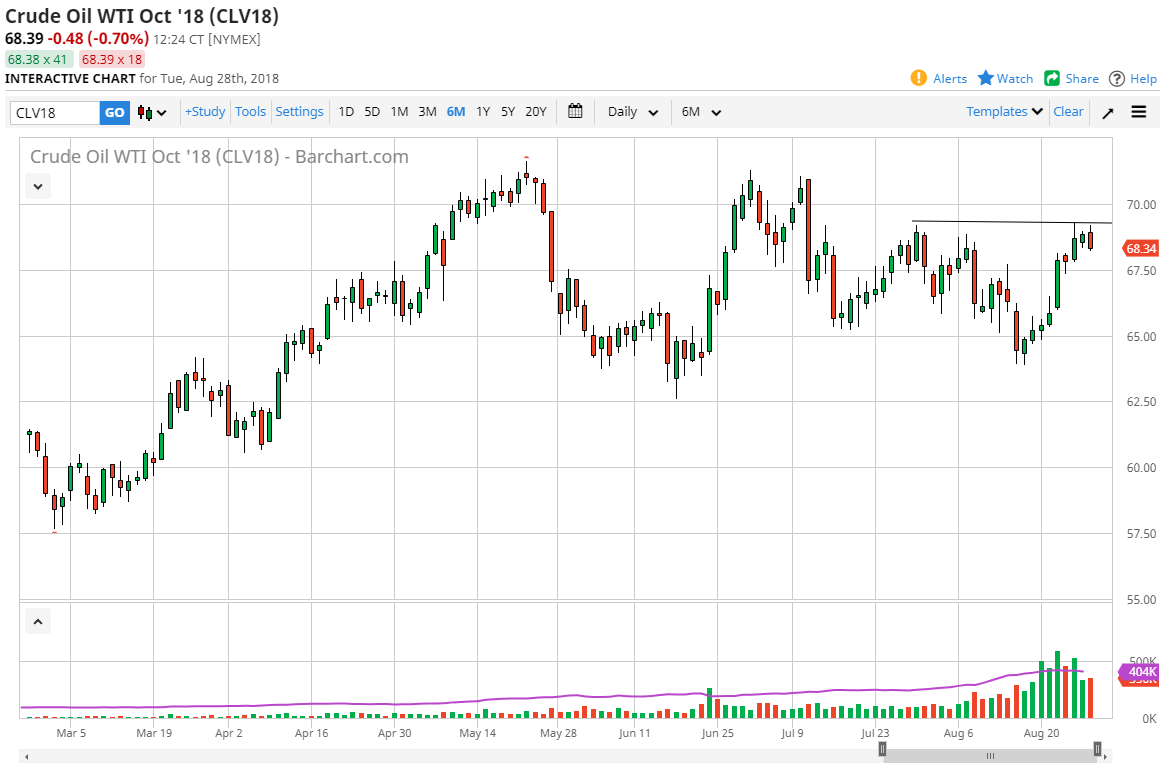Select the 1Y time range
This screenshot has width=1165, height=763.
click(483, 112)
